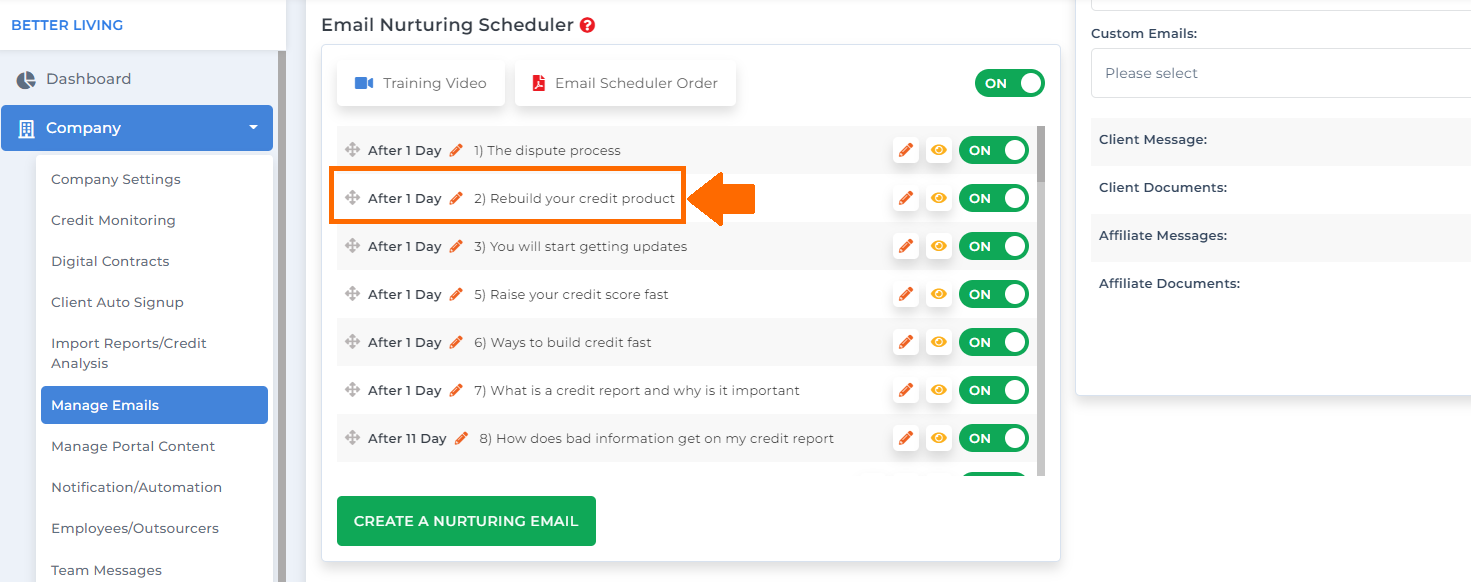Image resolution: width=1471 pixels, height=582 pixels.
Task: Click drag handle icon for Rebuild your credit product
Action: click(352, 198)
